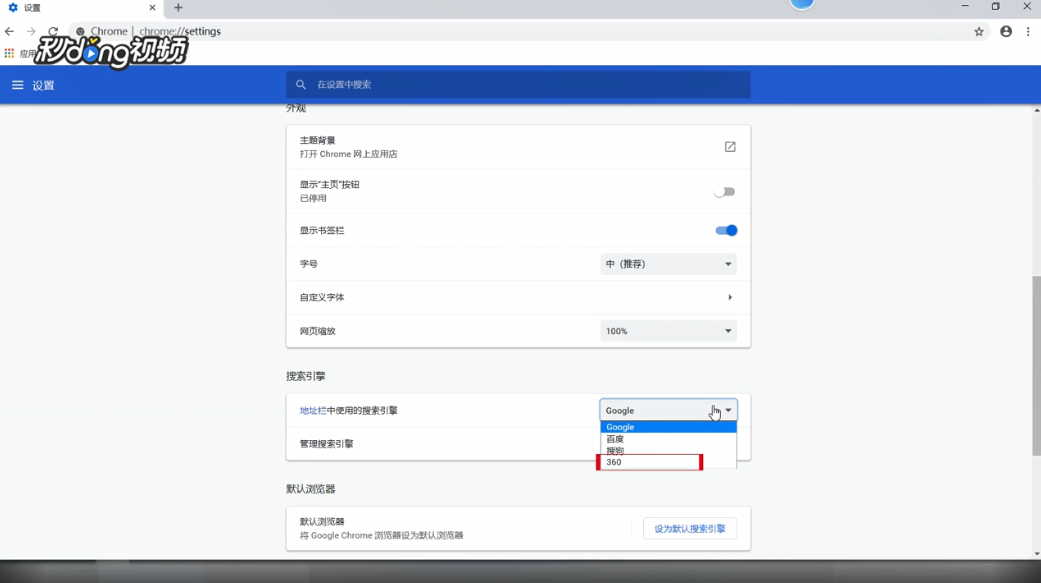This screenshot has height=583, width=1041.
Task: Click the 地址栏 link
Action: click(x=313, y=410)
